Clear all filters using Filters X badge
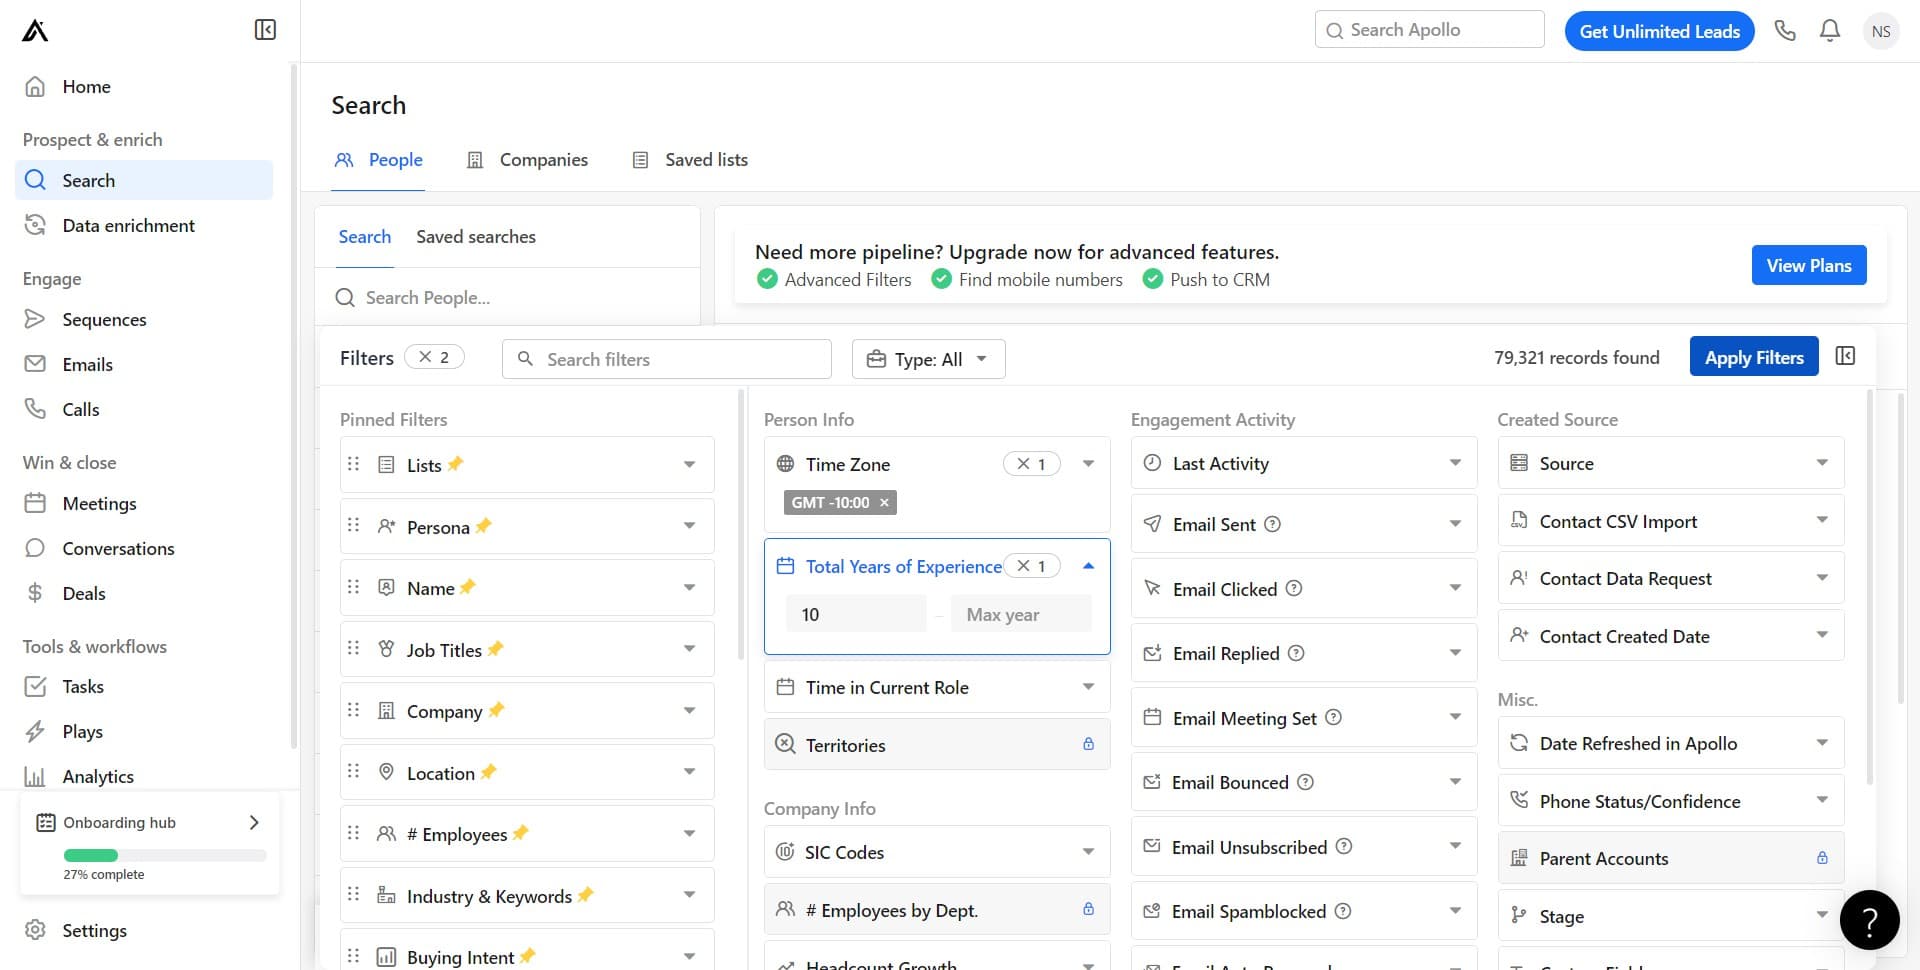This screenshot has width=1920, height=970. point(426,357)
